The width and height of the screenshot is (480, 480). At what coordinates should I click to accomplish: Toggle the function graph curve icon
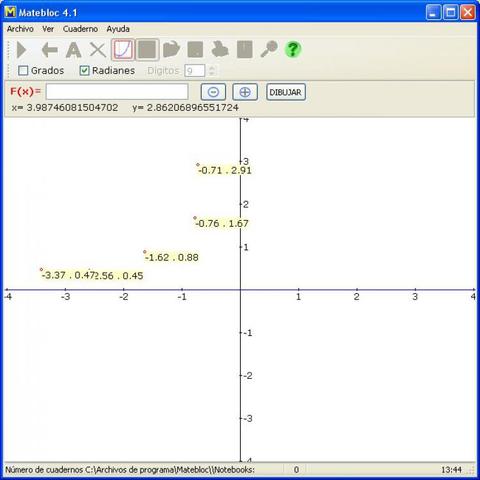(x=123, y=50)
